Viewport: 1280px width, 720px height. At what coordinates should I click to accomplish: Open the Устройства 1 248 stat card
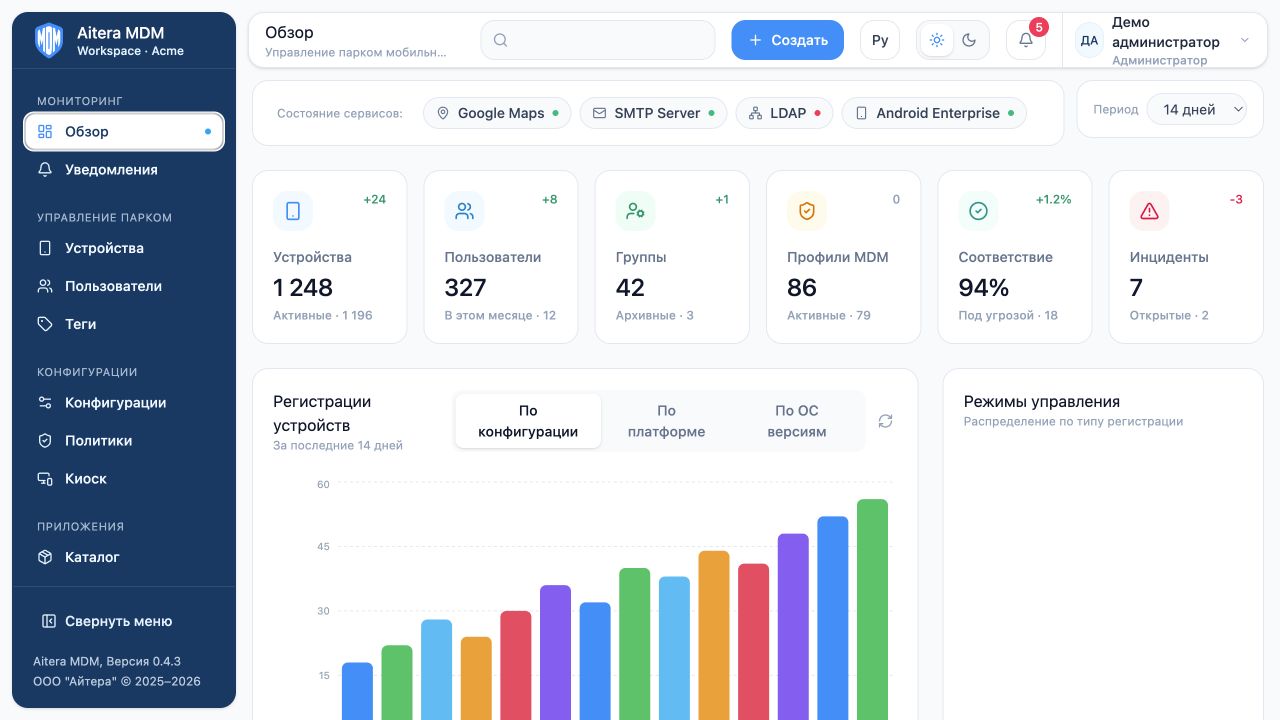pyautogui.click(x=330, y=257)
